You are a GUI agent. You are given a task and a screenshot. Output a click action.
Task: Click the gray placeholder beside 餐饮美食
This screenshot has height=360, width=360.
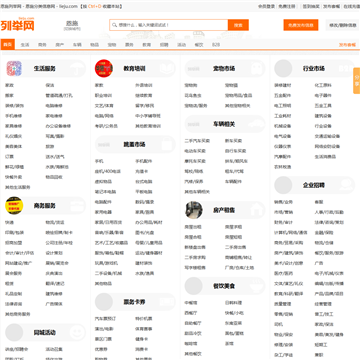coord(194,286)
